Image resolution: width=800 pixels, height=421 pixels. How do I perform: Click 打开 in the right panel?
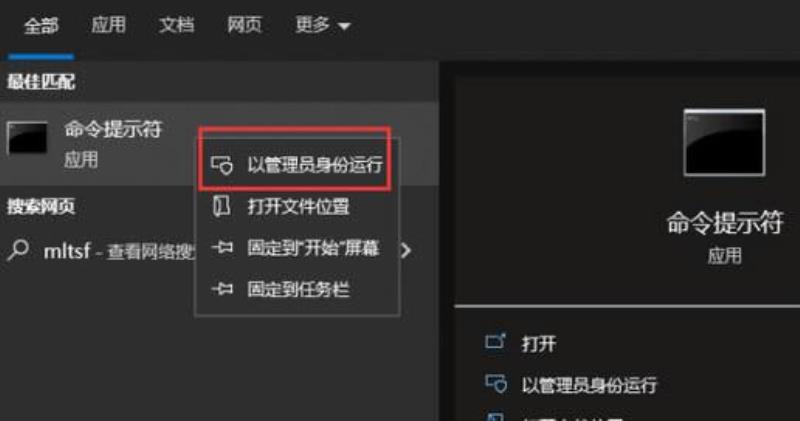pyautogui.click(x=539, y=343)
